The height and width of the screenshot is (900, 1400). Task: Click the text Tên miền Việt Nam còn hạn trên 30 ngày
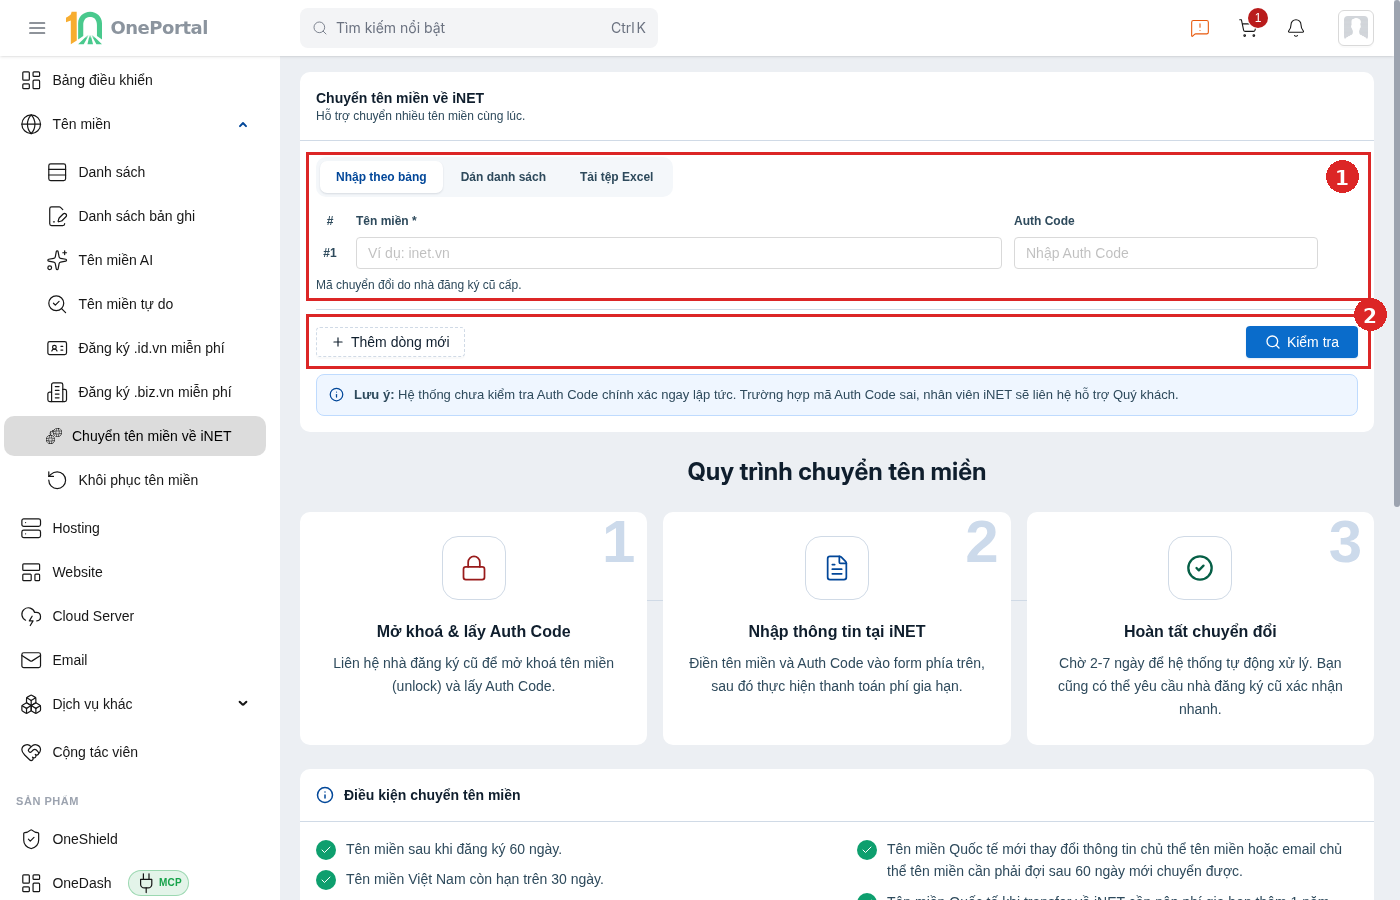click(475, 879)
